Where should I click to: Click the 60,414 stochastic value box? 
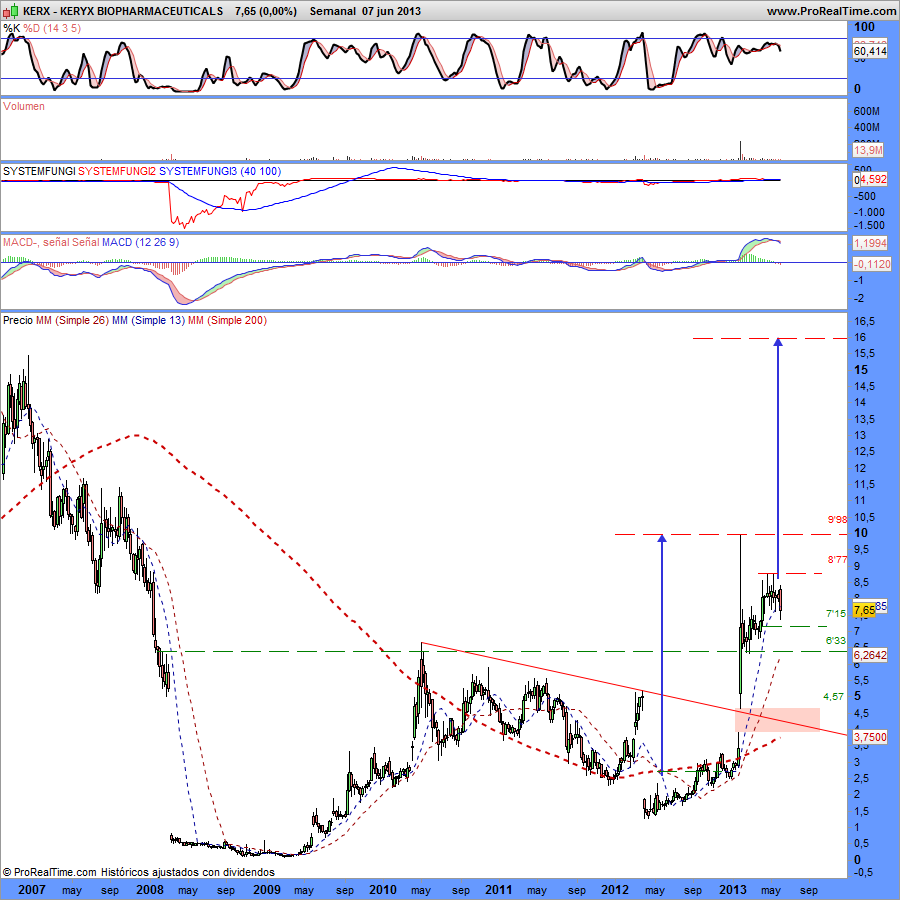870,51
